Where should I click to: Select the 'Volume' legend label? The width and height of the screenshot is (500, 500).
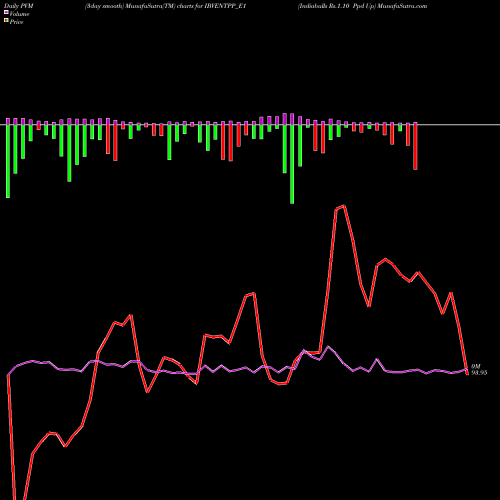(x=19, y=14)
